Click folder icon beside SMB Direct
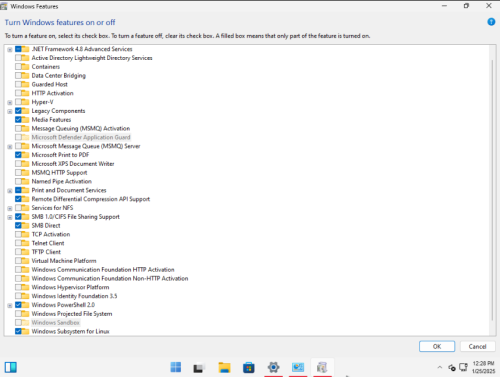Image resolution: width=500 pixels, height=377 pixels. 25,225
